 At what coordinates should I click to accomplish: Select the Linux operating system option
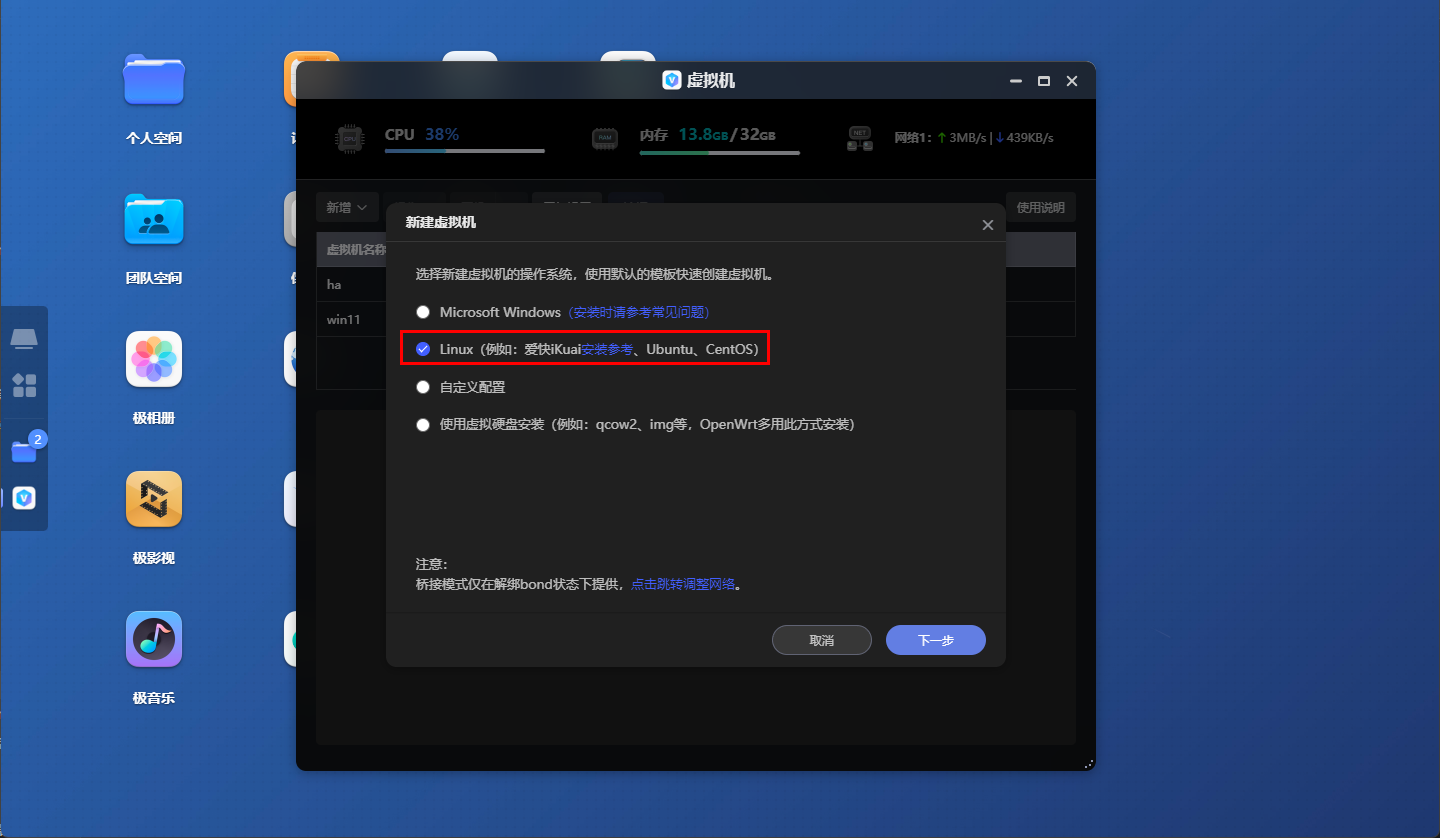(423, 349)
